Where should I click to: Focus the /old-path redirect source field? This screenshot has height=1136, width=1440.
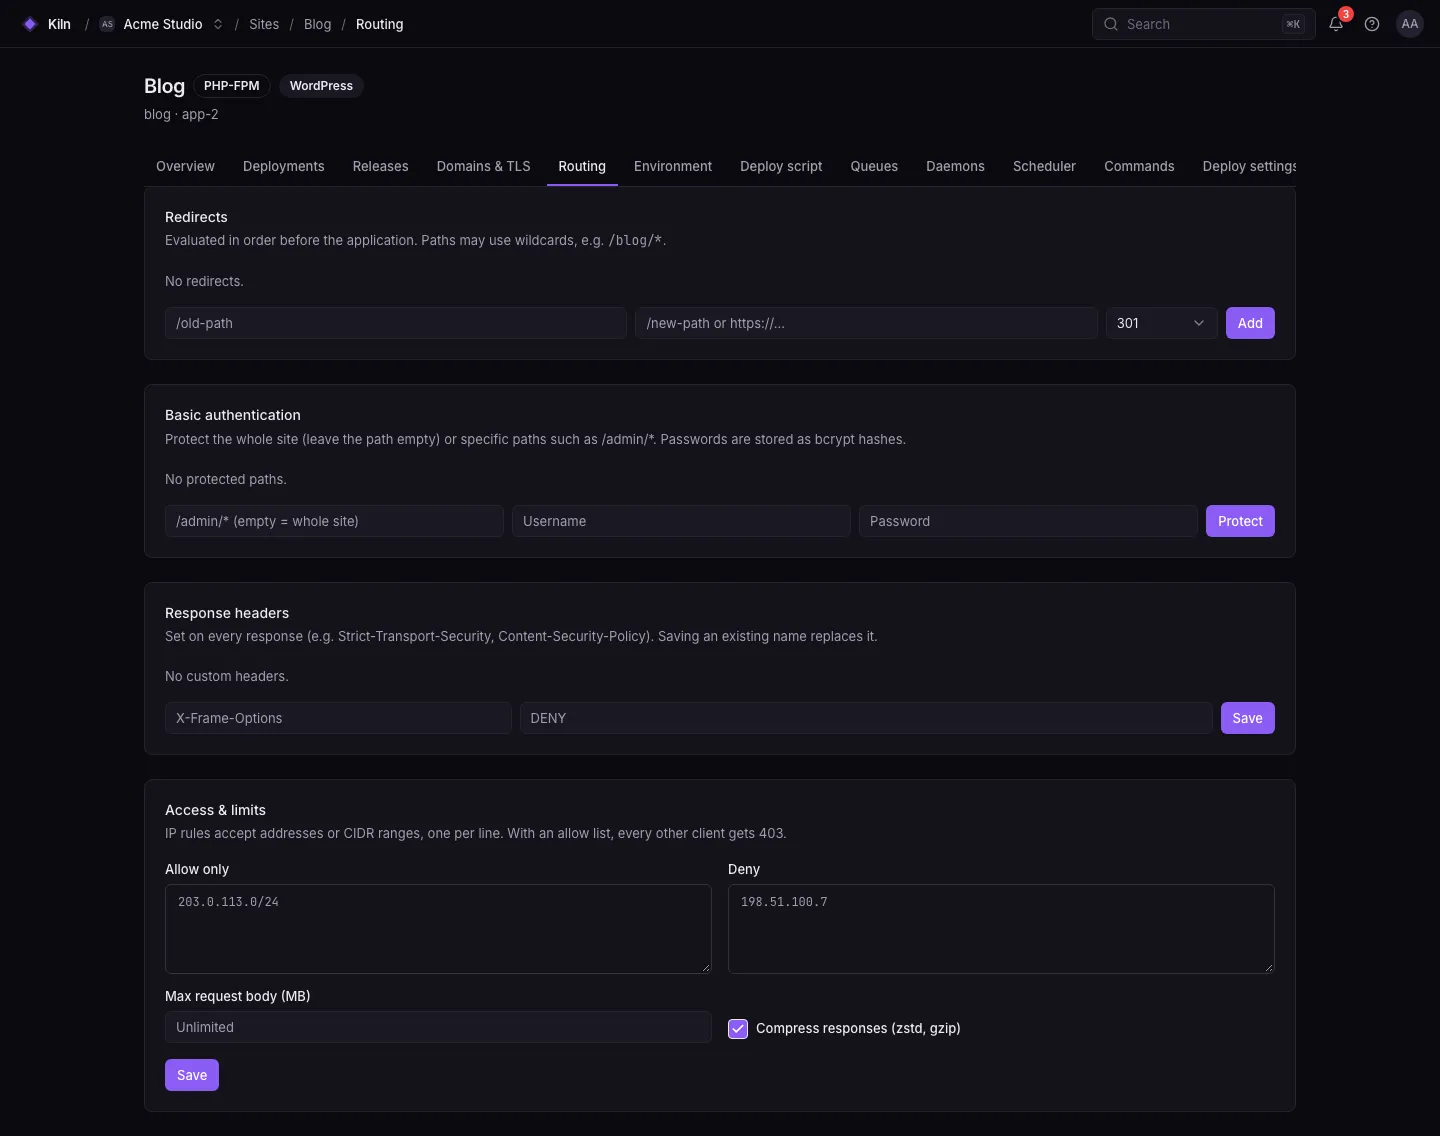[x=396, y=323]
